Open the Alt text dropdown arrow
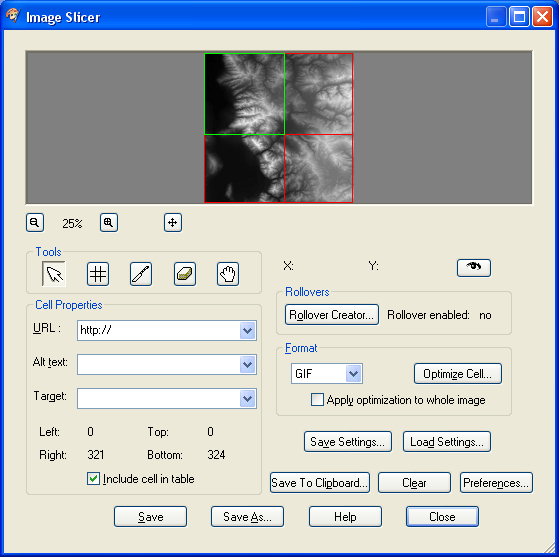Screen dimensions: 559x557 (247, 364)
